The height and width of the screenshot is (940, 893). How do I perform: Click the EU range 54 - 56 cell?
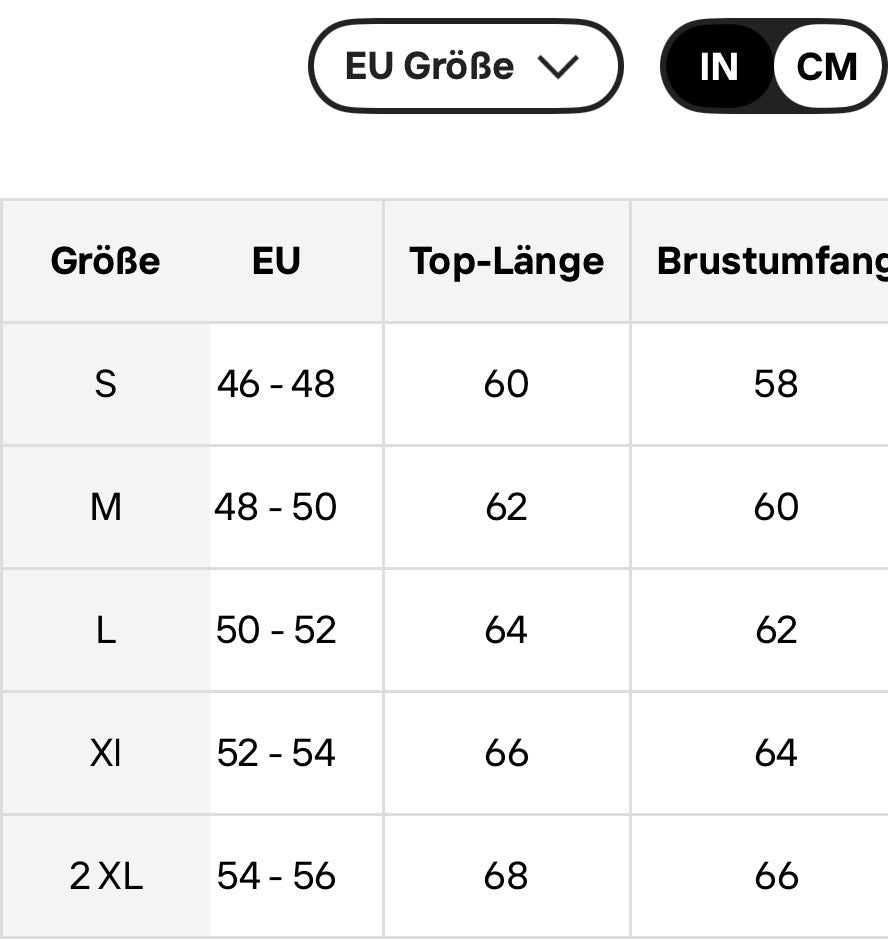[x=276, y=876]
